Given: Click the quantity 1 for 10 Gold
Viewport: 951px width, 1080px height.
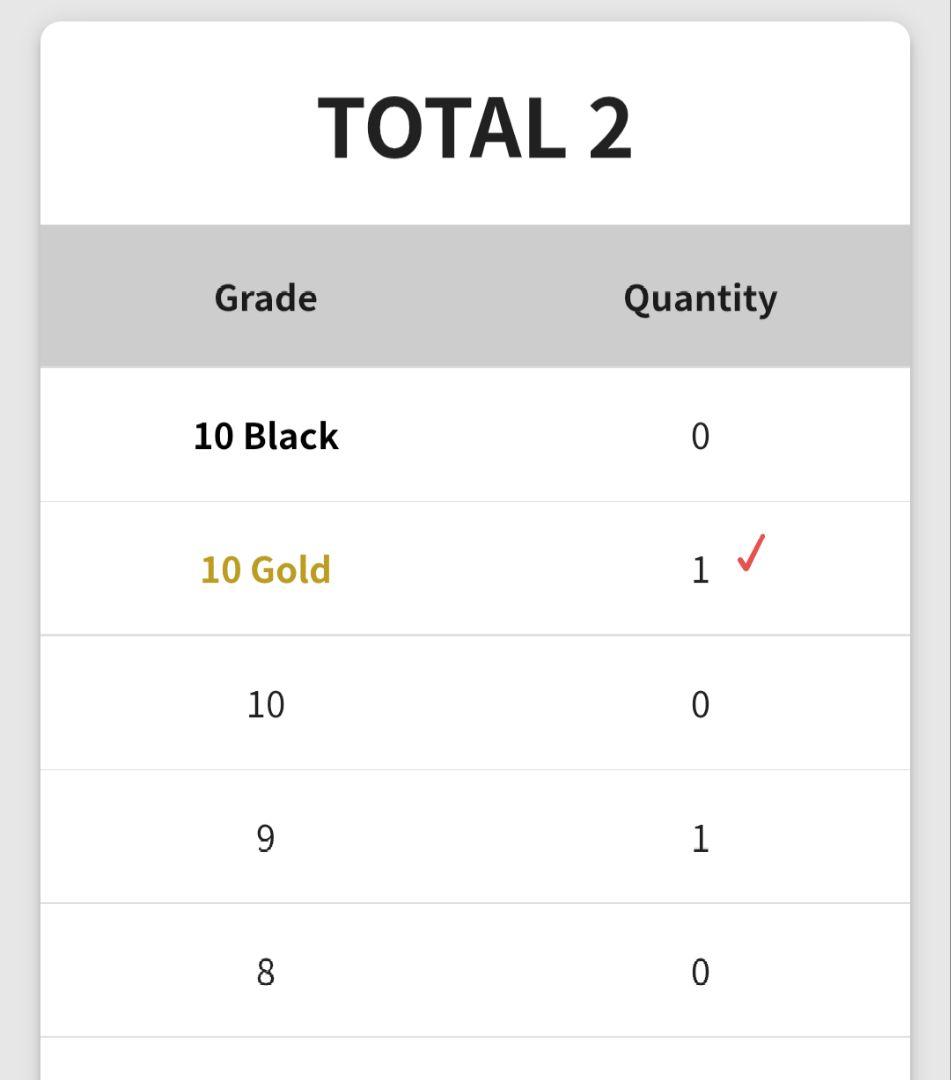Looking at the screenshot, I should point(700,570).
